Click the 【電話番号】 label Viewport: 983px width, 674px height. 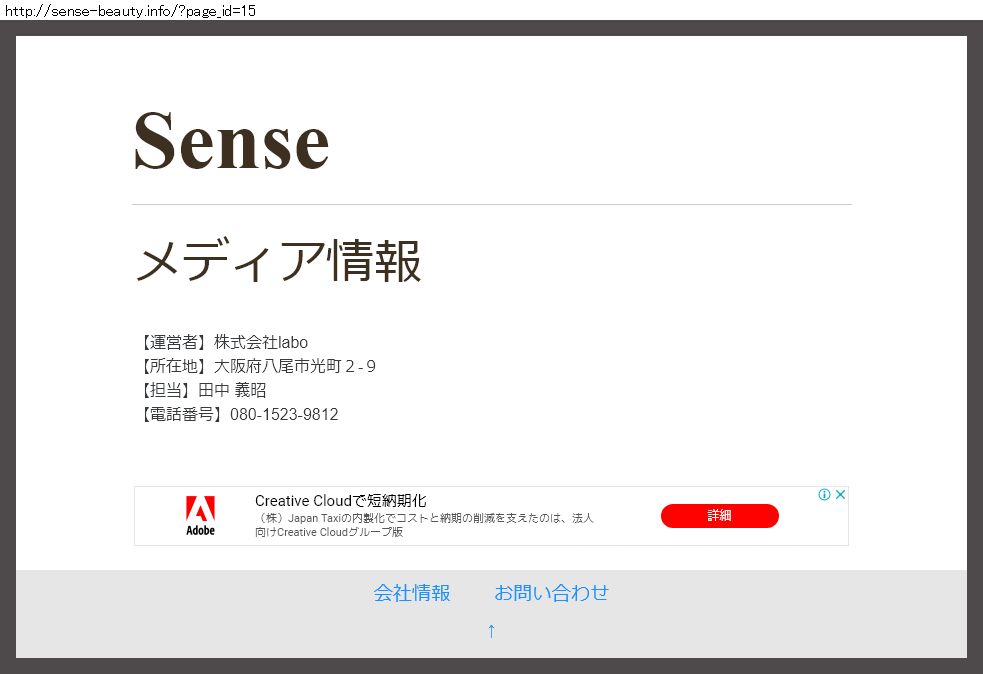[180, 414]
